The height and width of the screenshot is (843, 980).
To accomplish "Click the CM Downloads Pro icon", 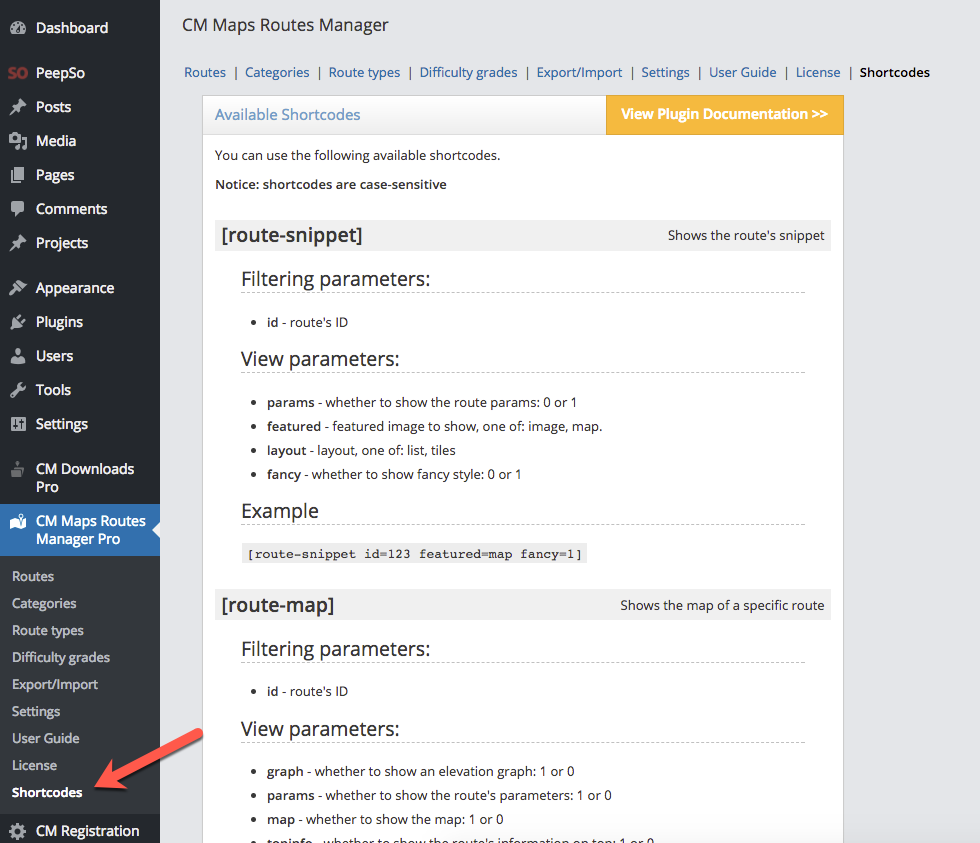I will pyautogui.click(x=18, y=469).
